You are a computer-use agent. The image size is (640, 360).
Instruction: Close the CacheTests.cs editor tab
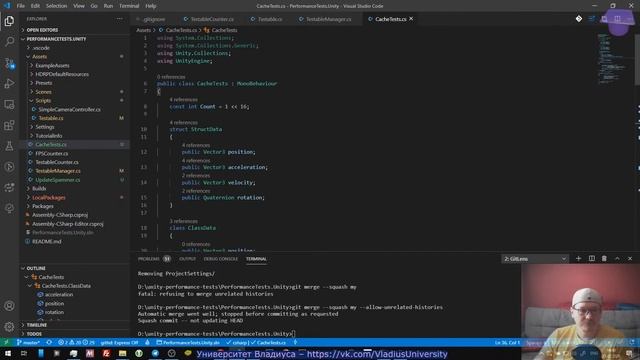[x=411, y=19]
